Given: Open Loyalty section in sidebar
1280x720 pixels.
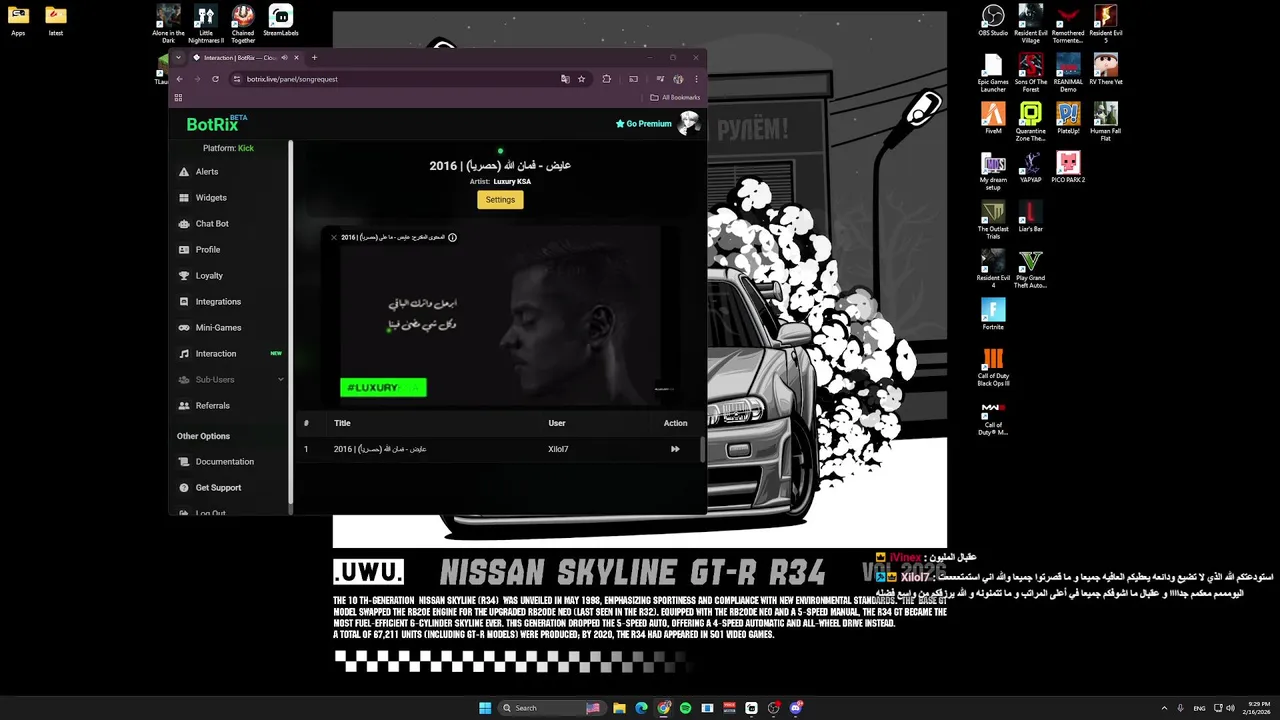Looking at the screenshot, I should click(209, 276).
